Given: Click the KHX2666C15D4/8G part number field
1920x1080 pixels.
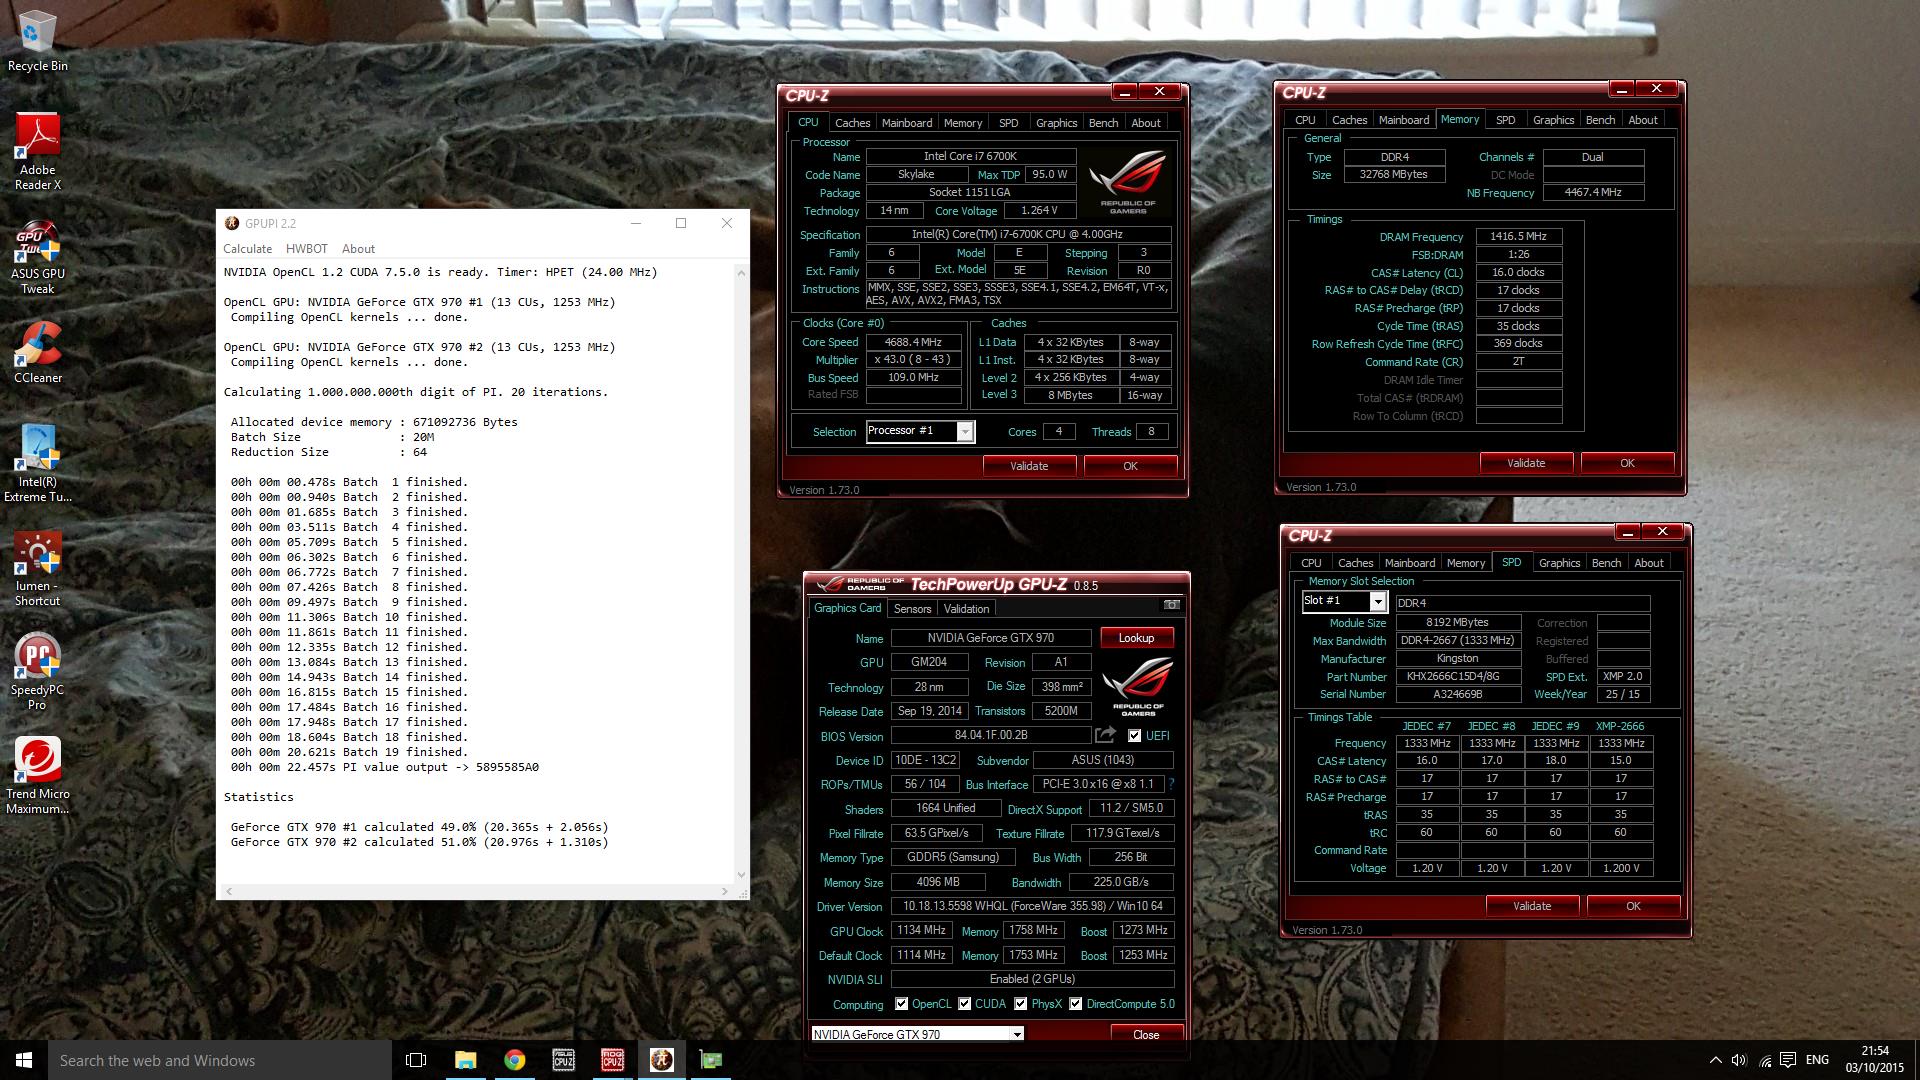Looking at the screenshot, I should point(1458,677).
